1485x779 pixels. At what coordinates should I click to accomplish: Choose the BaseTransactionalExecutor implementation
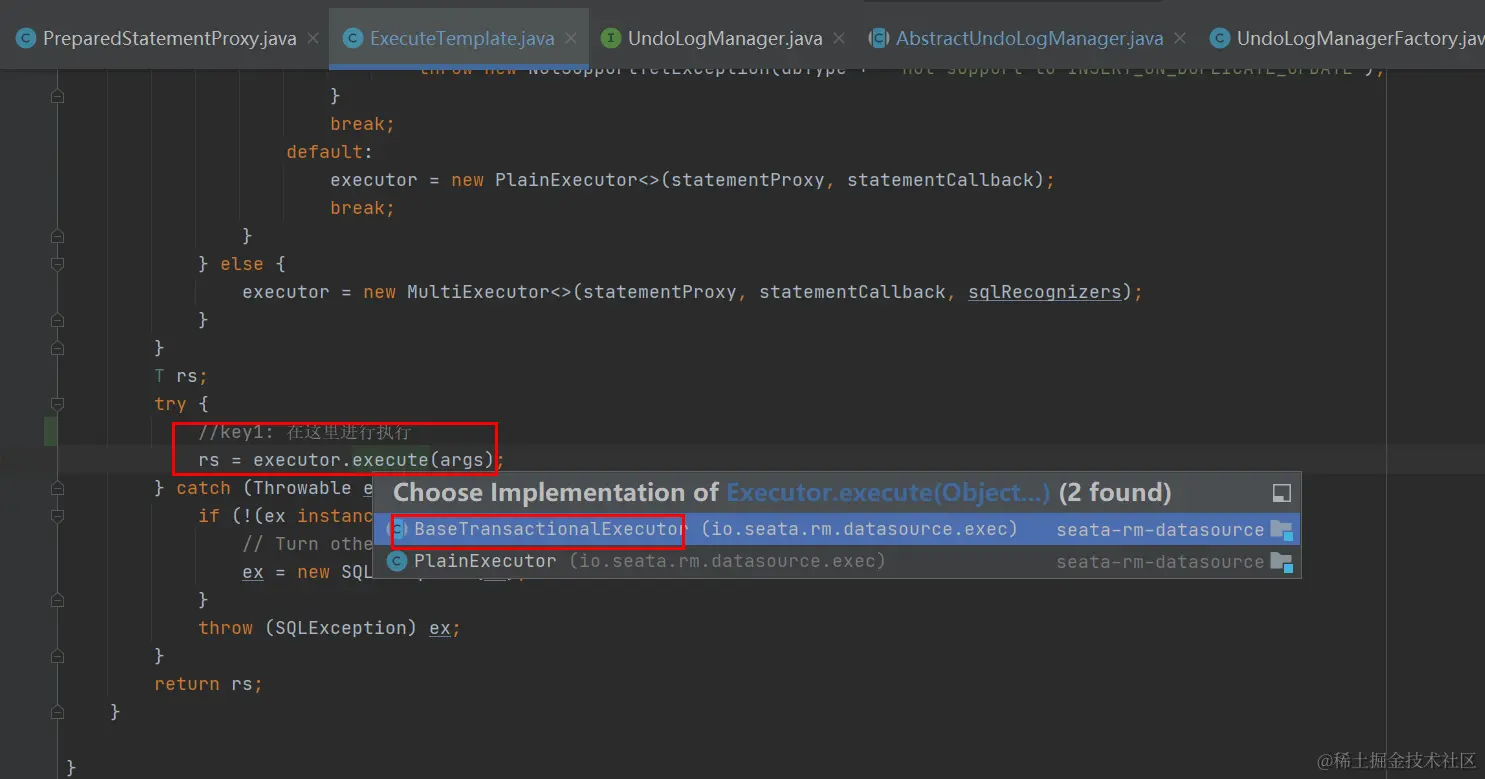[x=837, y=529]
